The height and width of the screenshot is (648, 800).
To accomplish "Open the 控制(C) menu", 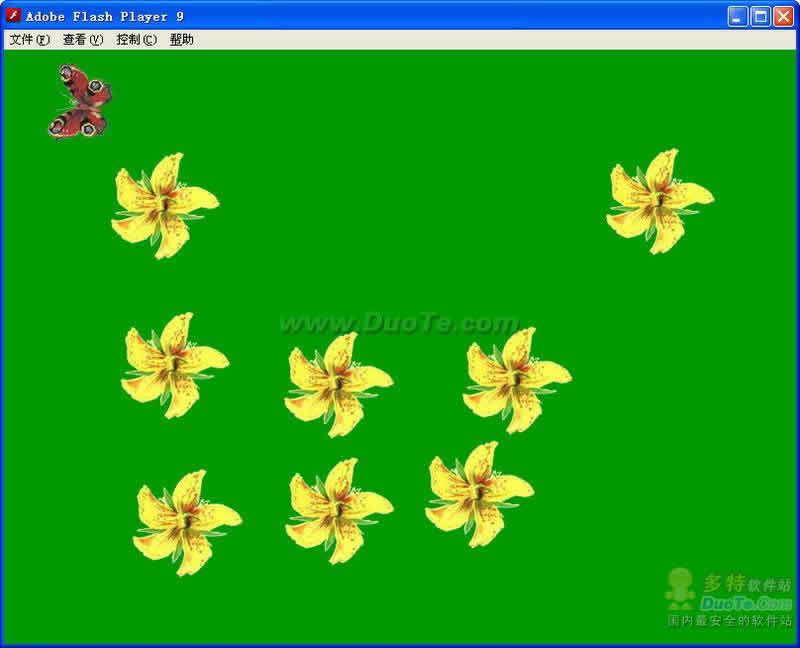I will pos(136,39).
